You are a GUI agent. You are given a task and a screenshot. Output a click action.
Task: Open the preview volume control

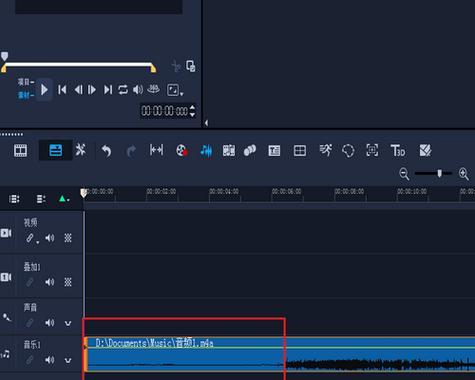click(x=138, y=89)
